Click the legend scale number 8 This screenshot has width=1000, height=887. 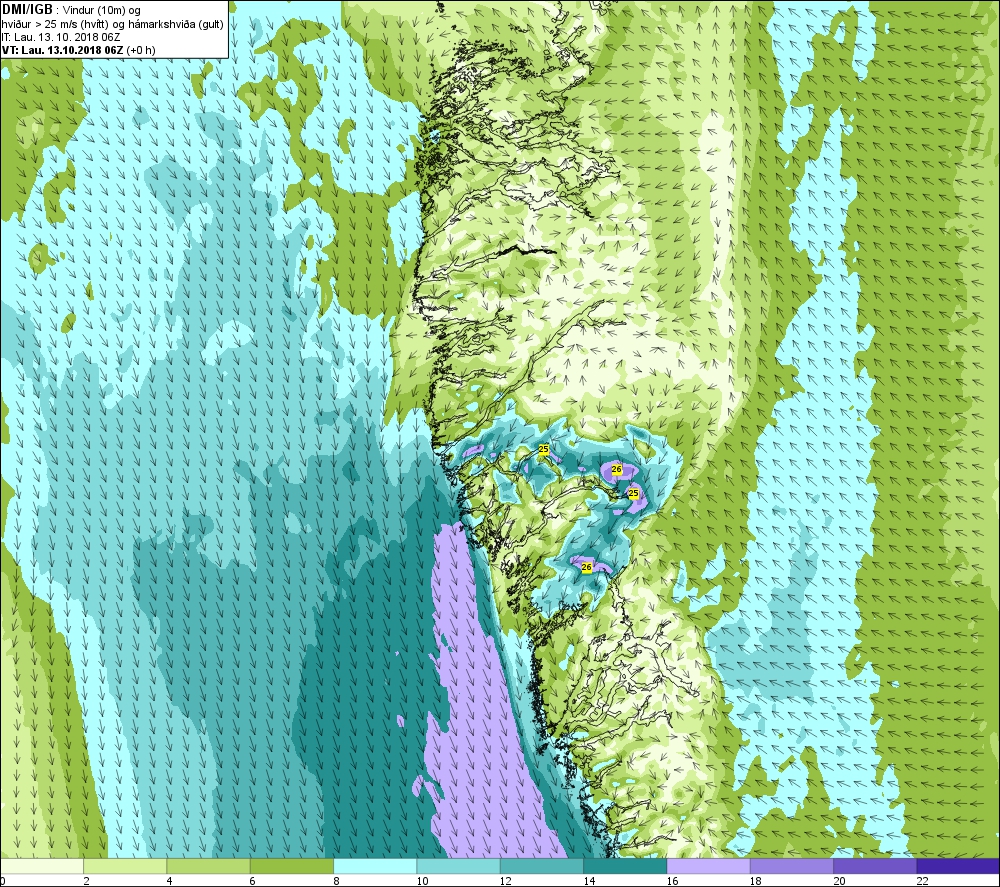pyautogui.click(x=336, y=881)
